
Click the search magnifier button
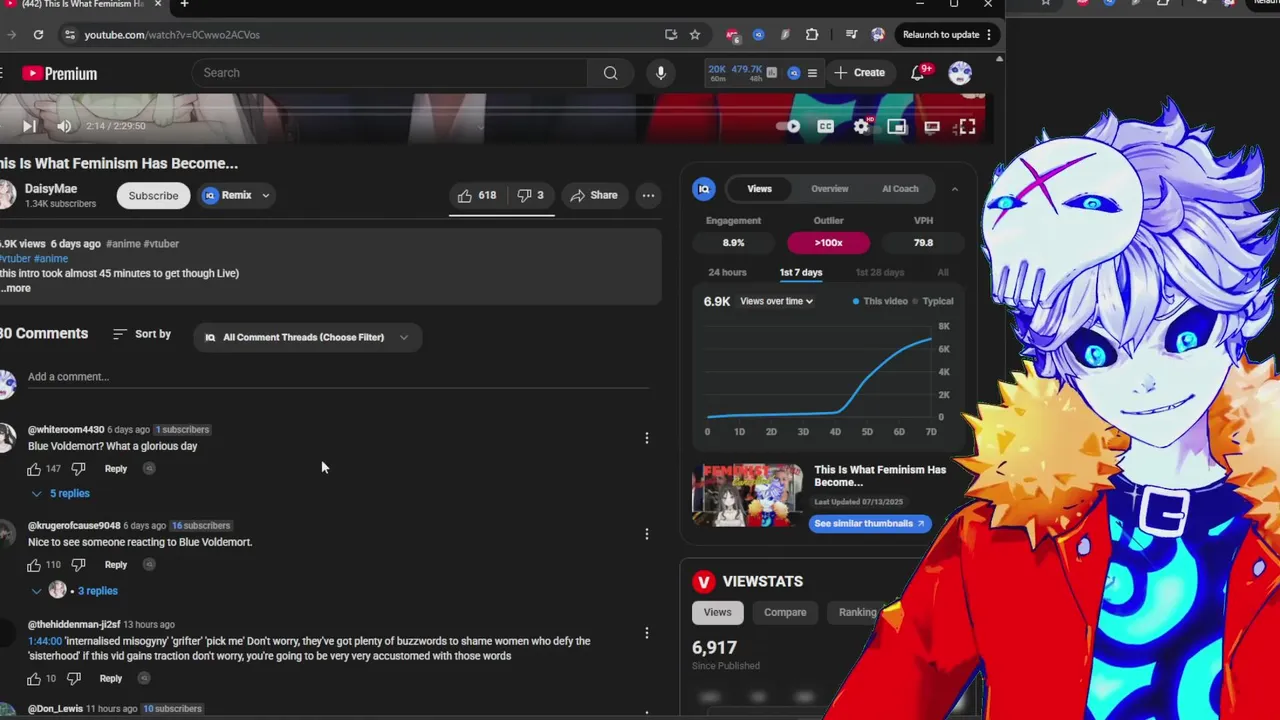click(610, 73)
